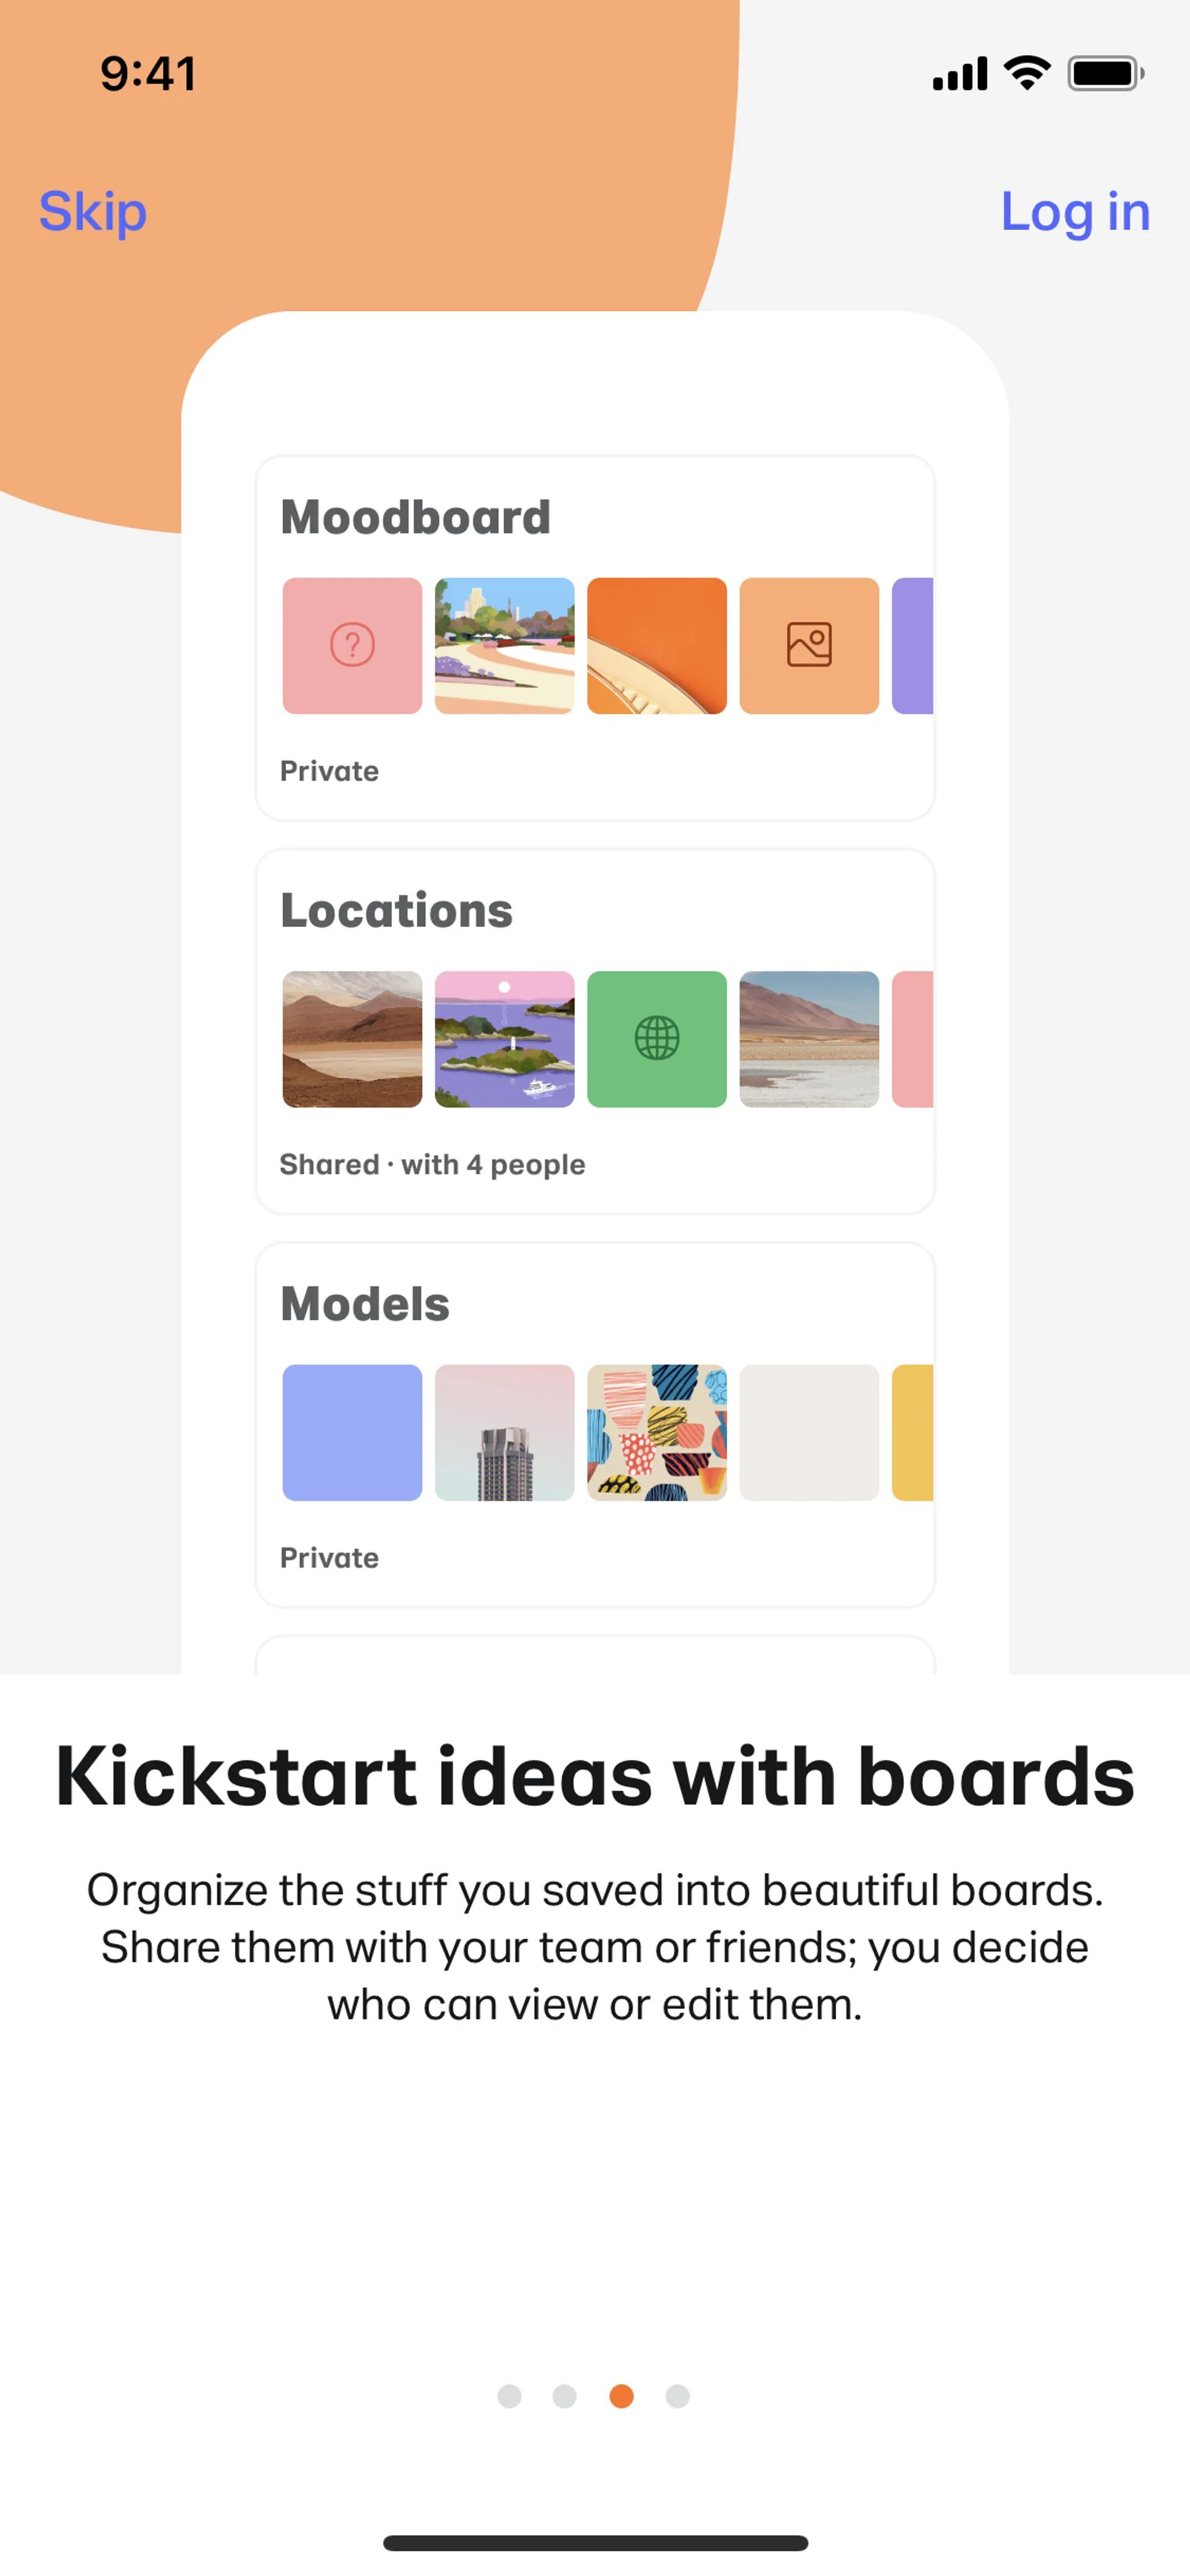Open the park landscape illustration in Moodboard
This screenshot has width=1190, height=2576.
[x=504, y=646]
